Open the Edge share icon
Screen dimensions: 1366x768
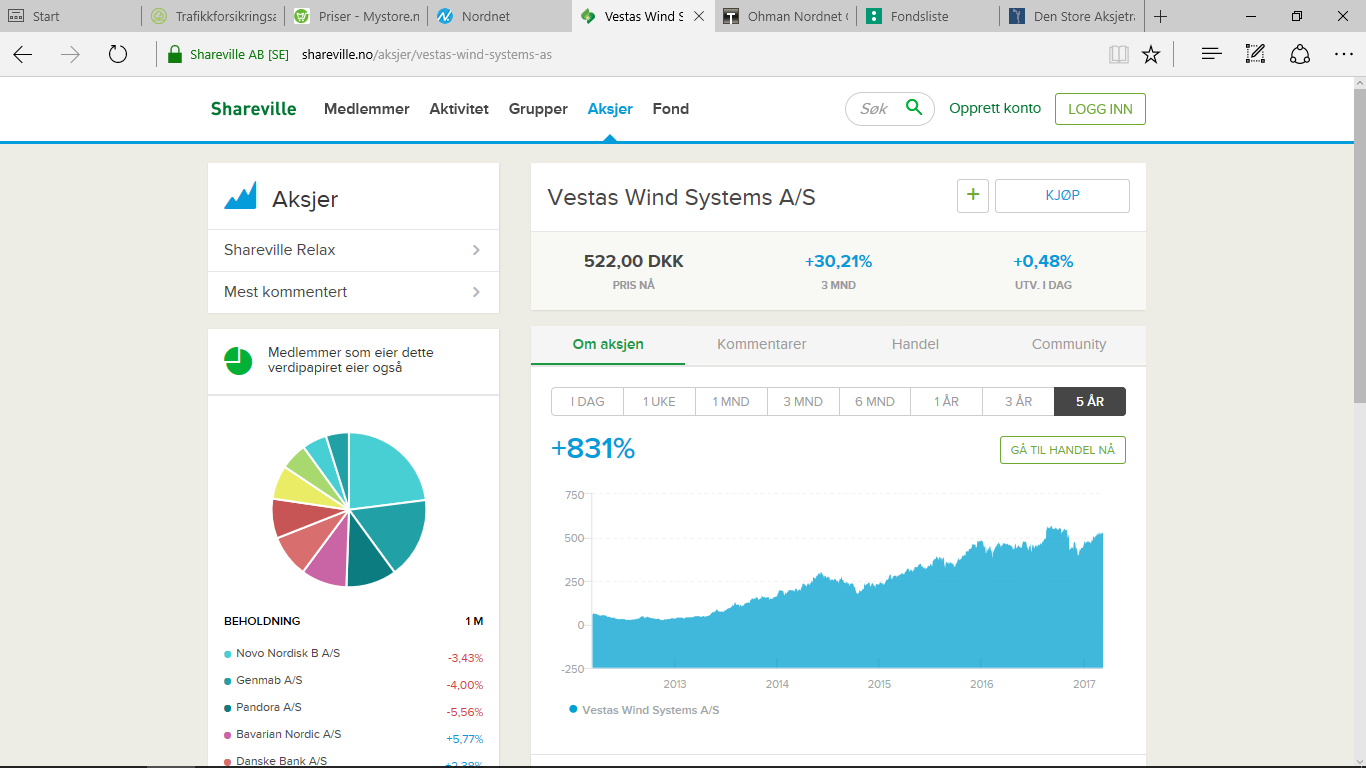point(1300,54)
